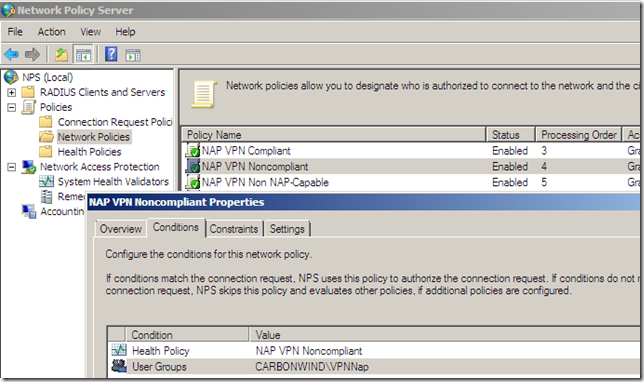Click the Network Access Protection computer icon

point(29,167)
